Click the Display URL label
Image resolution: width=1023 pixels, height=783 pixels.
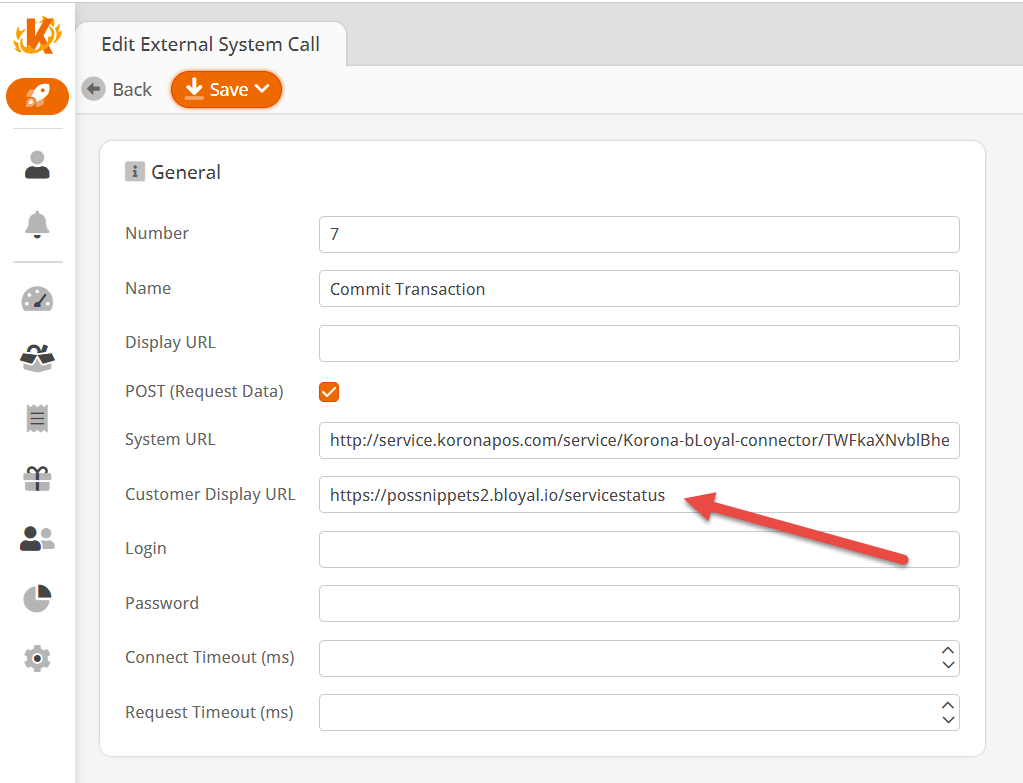170,343
